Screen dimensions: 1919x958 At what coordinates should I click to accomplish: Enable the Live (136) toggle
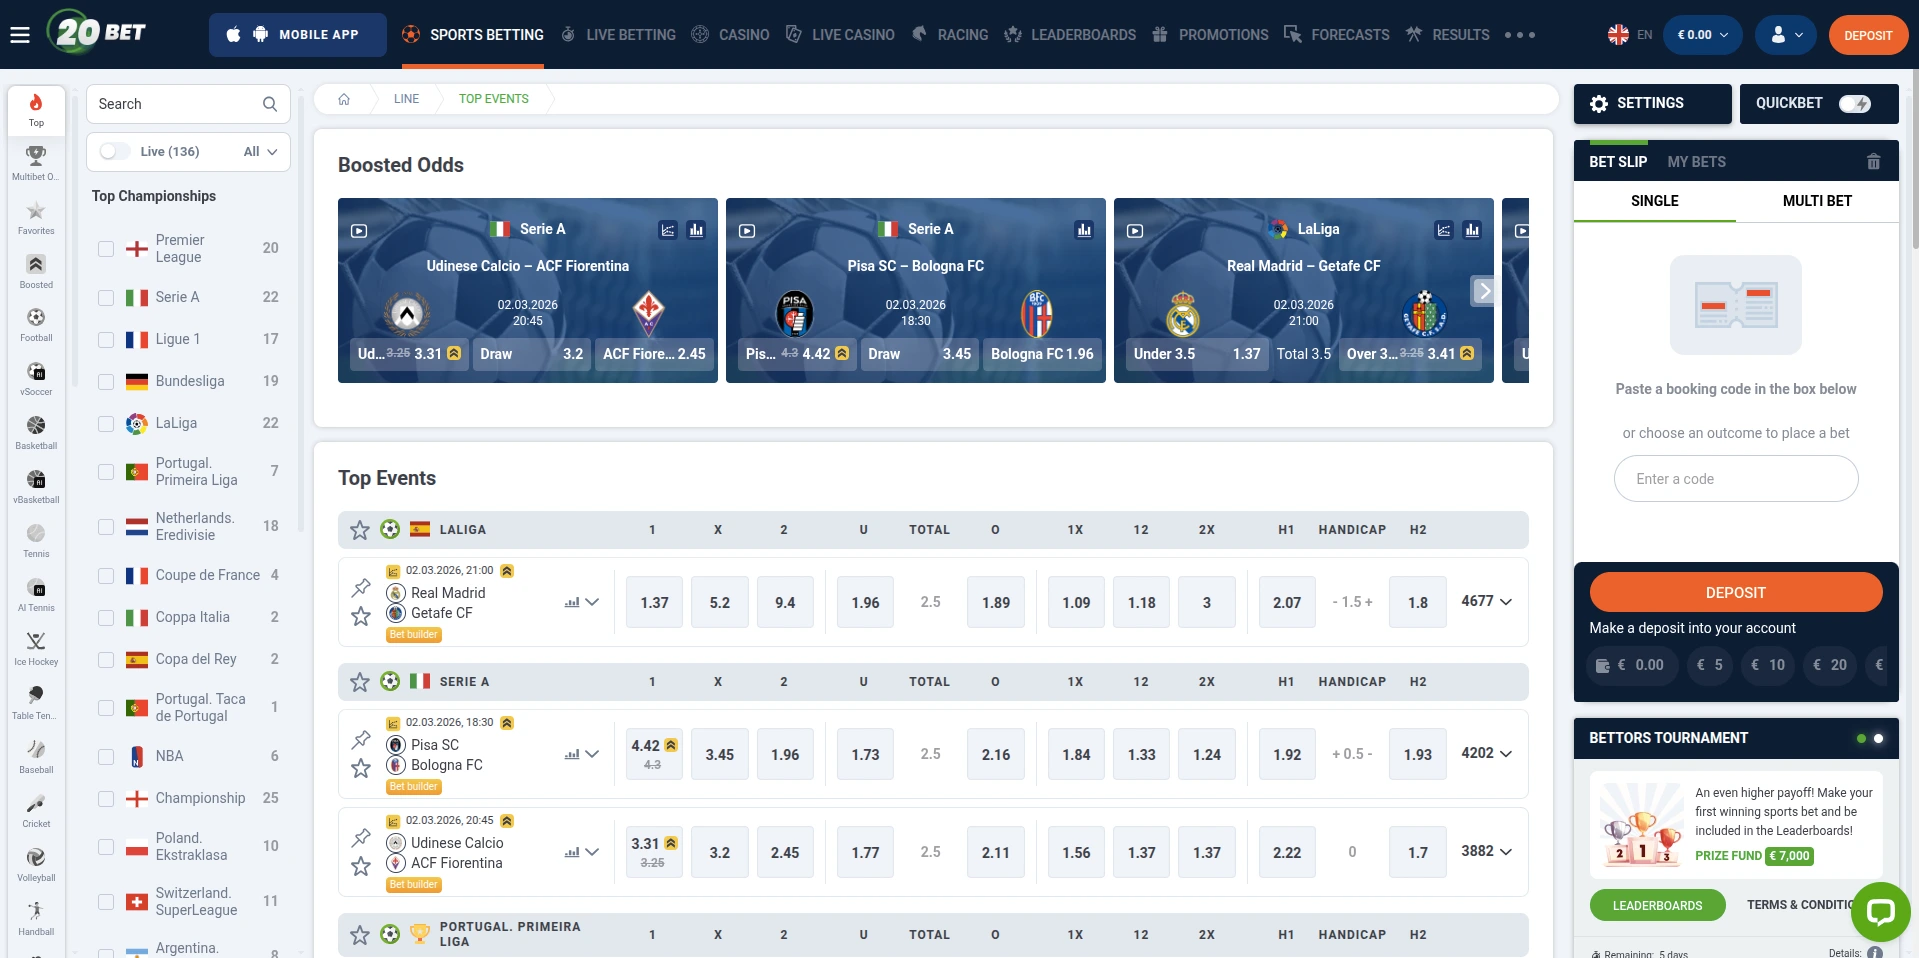click(x=115, y=152)
